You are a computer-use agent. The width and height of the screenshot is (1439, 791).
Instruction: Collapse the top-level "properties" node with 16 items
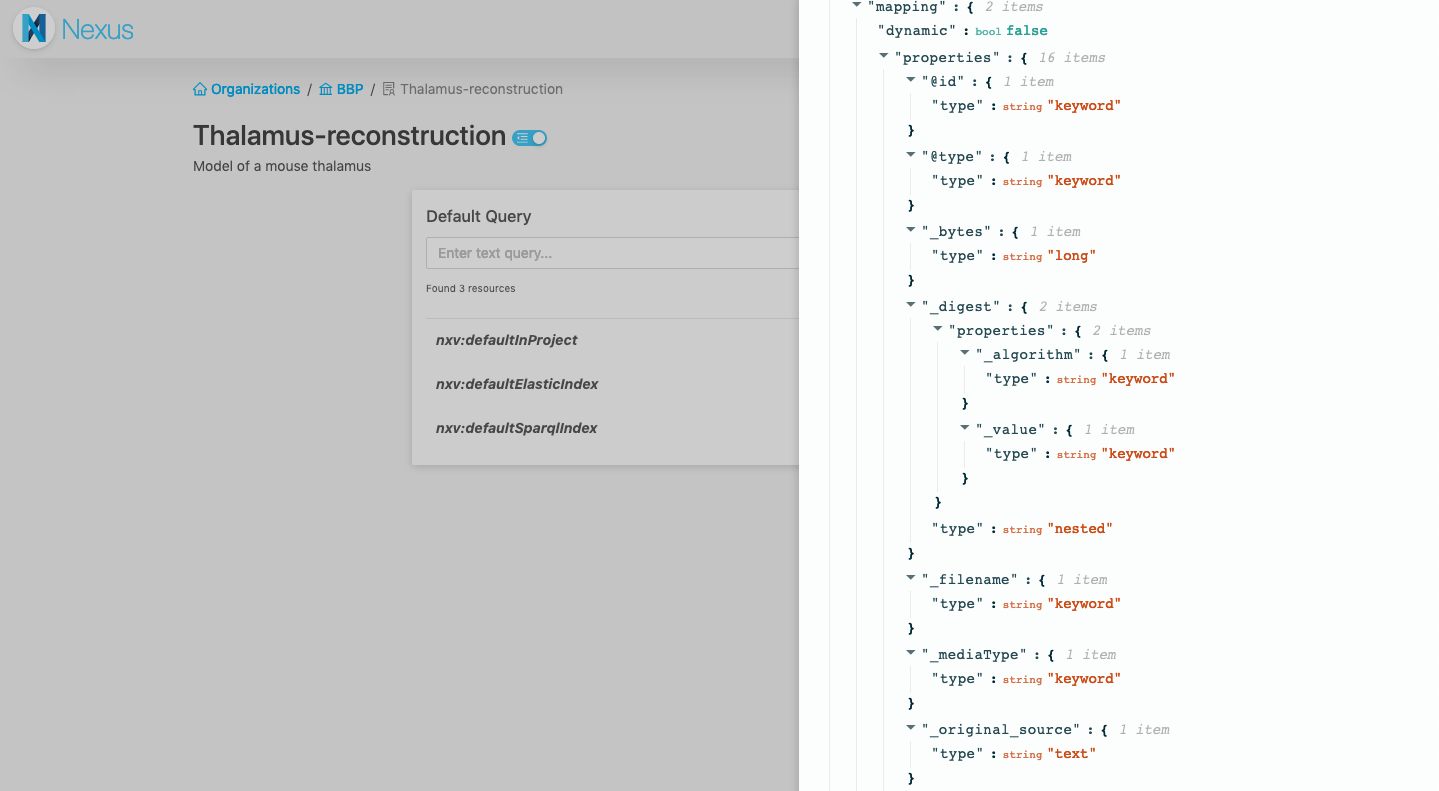click(x=884, y=57)
